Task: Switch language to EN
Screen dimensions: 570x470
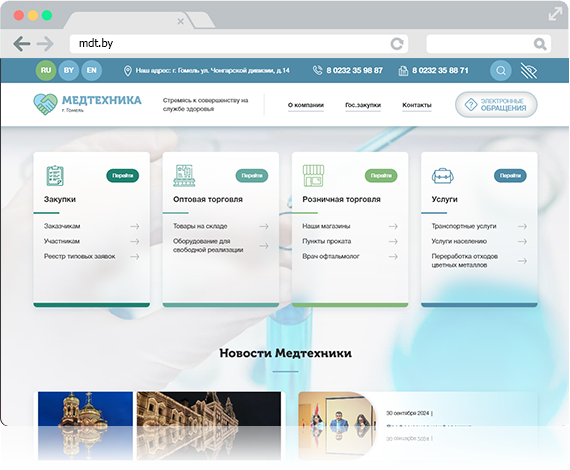Action: click(92, 70)
